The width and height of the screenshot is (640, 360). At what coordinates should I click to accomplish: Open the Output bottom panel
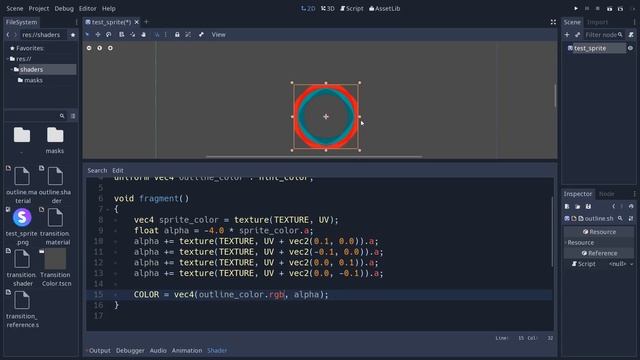point(100,350)
